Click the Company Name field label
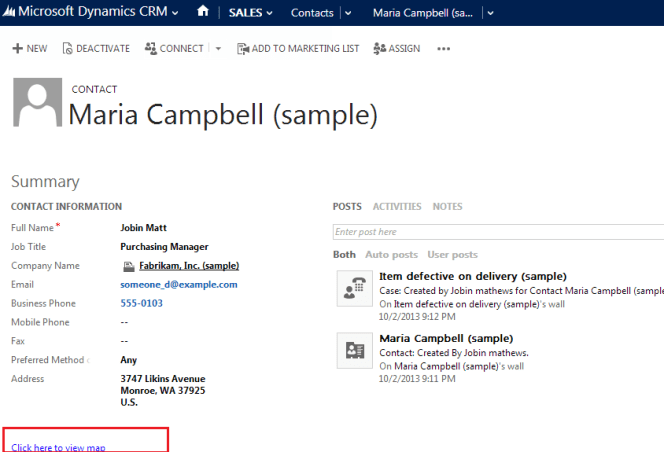This screenshot has width=664, height=452. pos(45,266)
